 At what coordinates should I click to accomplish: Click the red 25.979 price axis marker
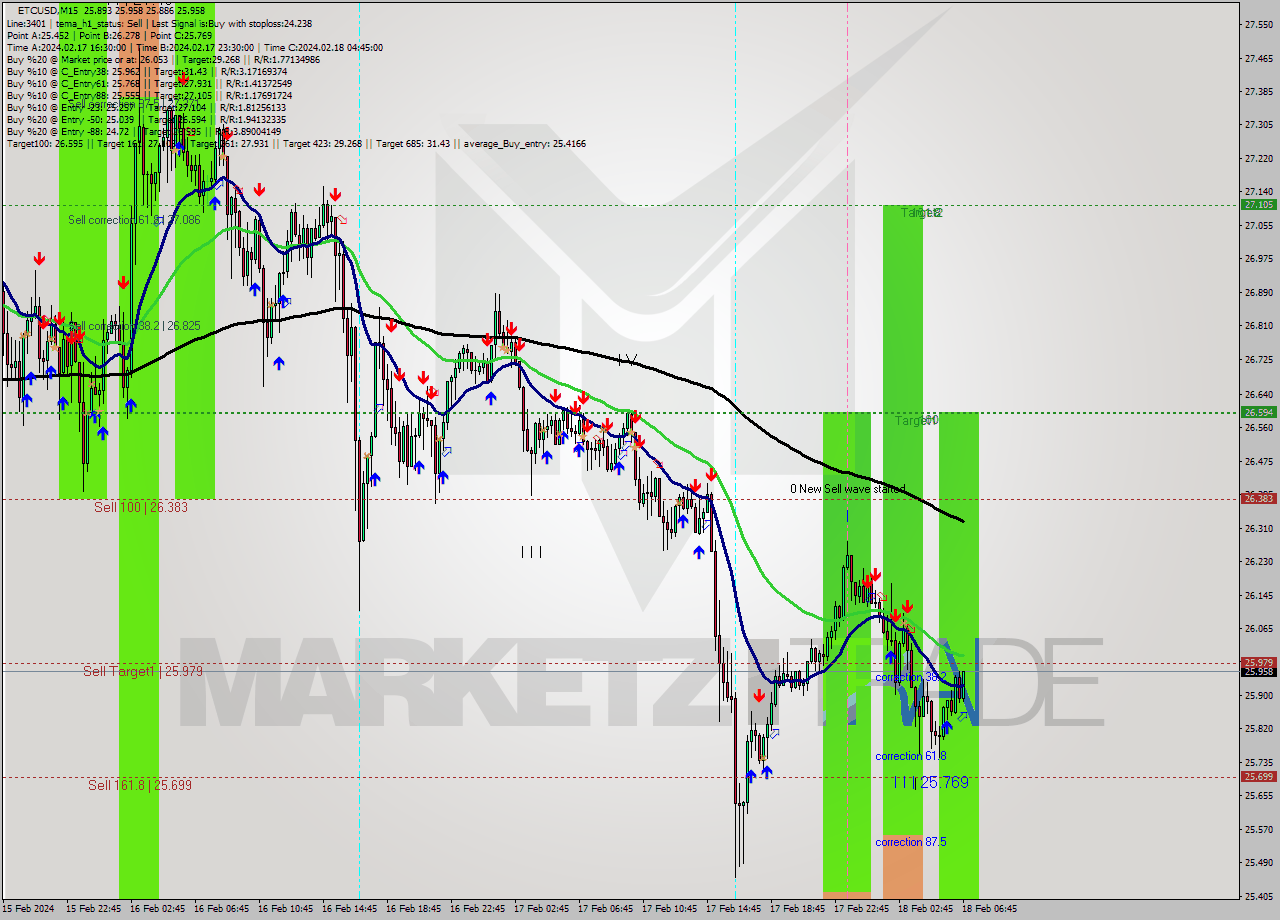(x=1258, y=662)
